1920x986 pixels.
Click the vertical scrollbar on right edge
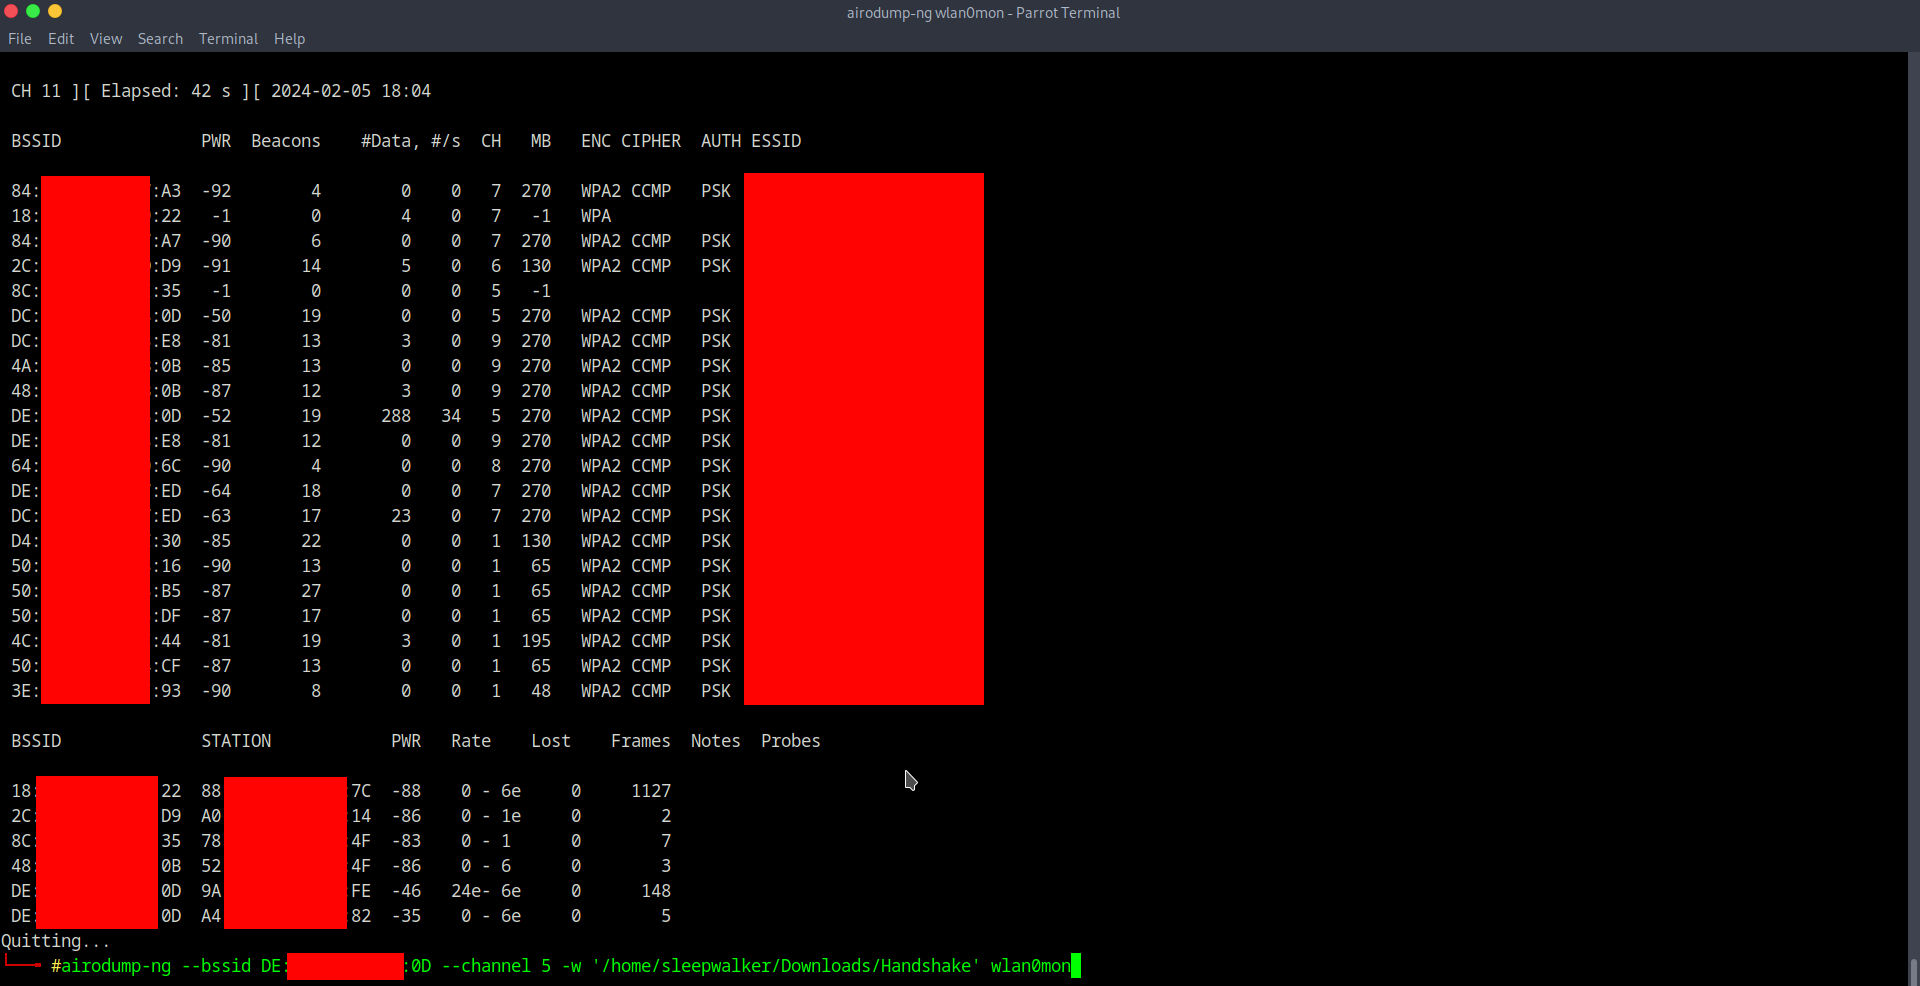pyautogui.click(x=1913, y=500)
